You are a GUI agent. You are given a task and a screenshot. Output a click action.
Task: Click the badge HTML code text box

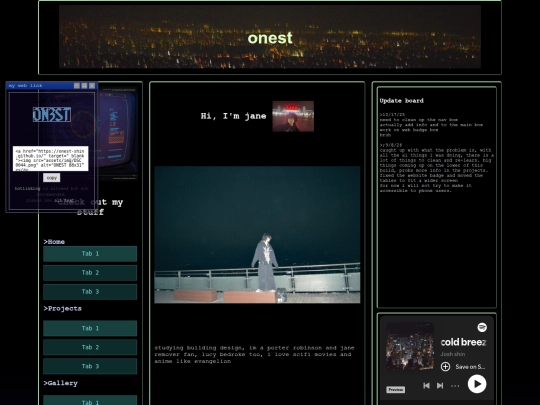[51, 158]
